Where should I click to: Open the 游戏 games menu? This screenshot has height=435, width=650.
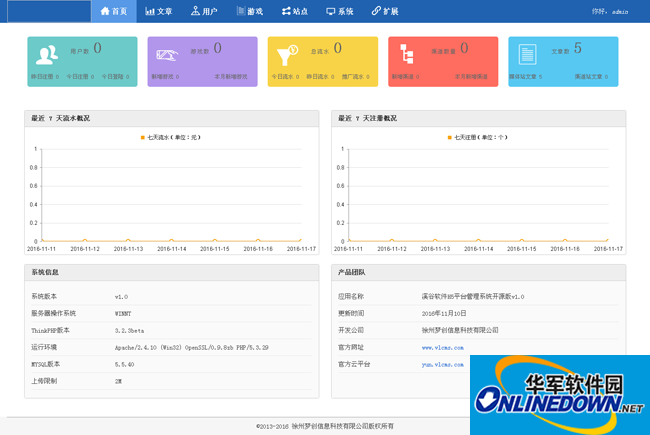point(250,11)
